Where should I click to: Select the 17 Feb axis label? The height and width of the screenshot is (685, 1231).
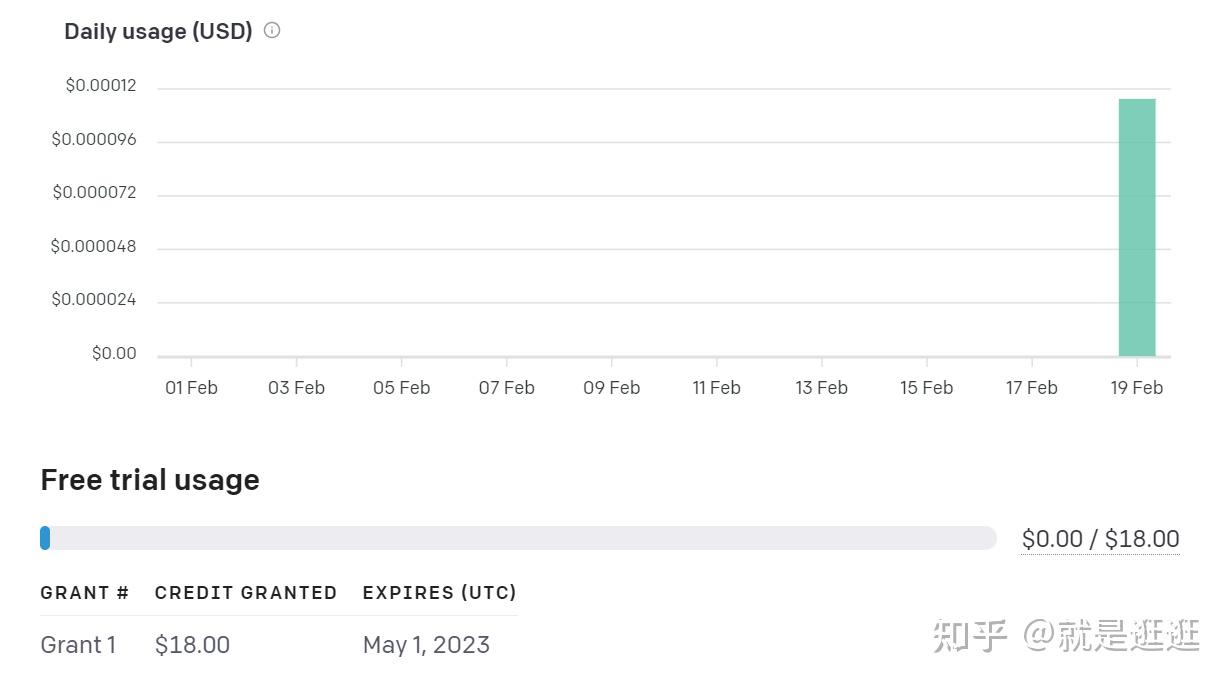[1031, 388]
